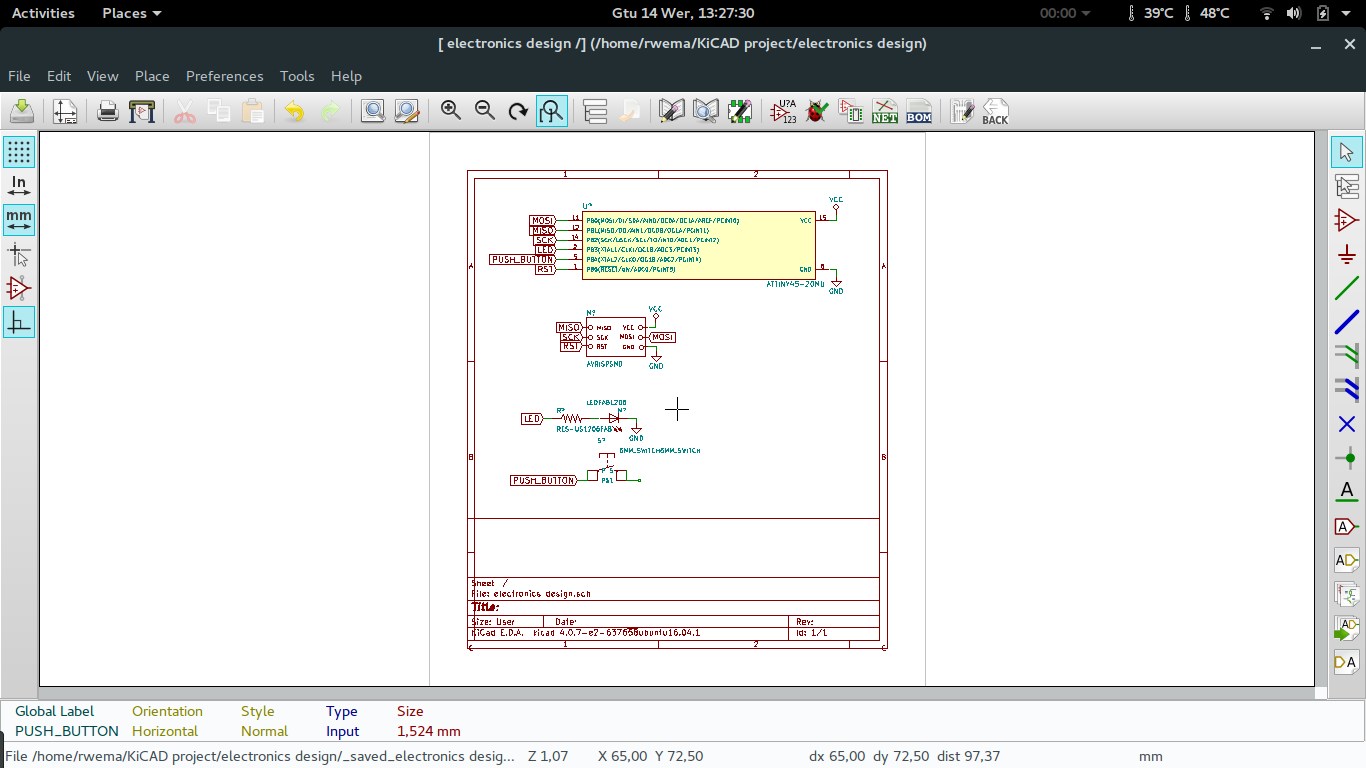
Task: Select the global label tool
Action: (1347, 526)
